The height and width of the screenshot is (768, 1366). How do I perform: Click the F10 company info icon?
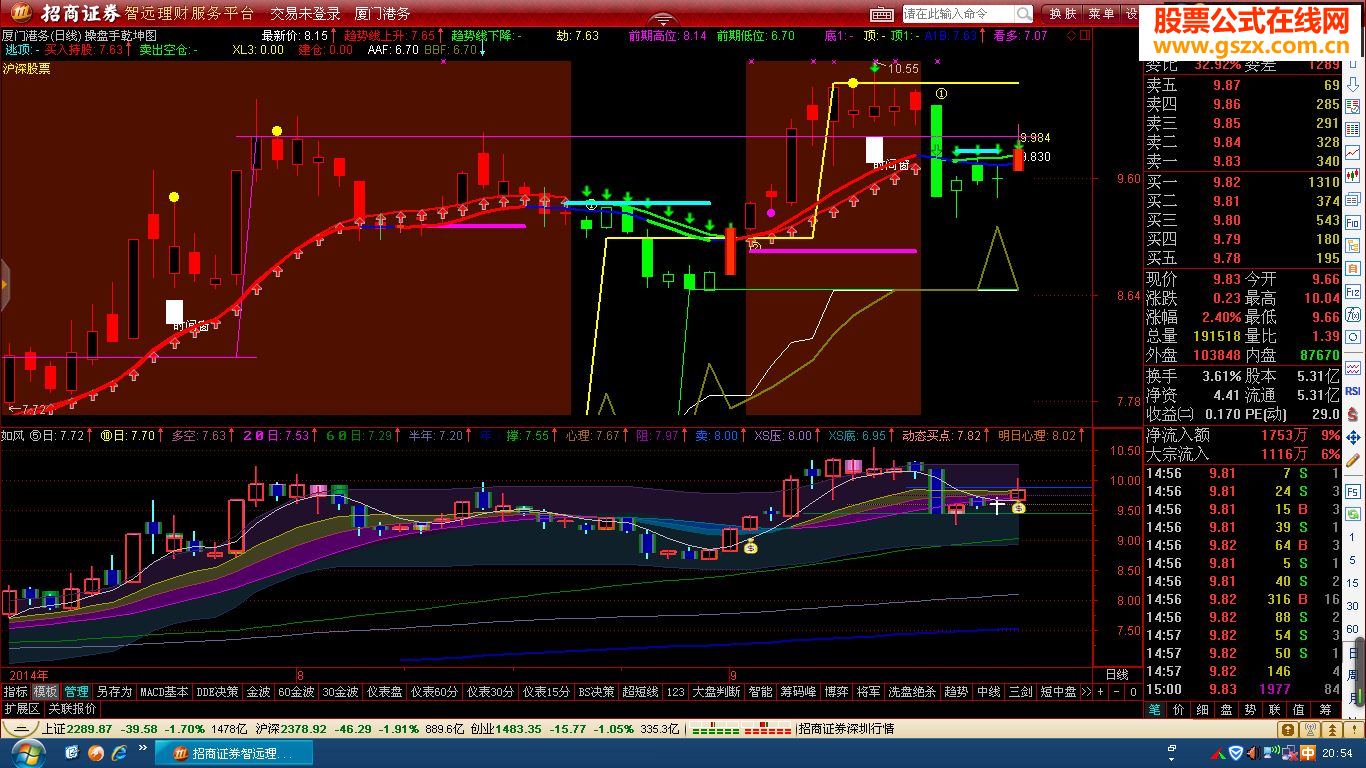point(1353,221)
